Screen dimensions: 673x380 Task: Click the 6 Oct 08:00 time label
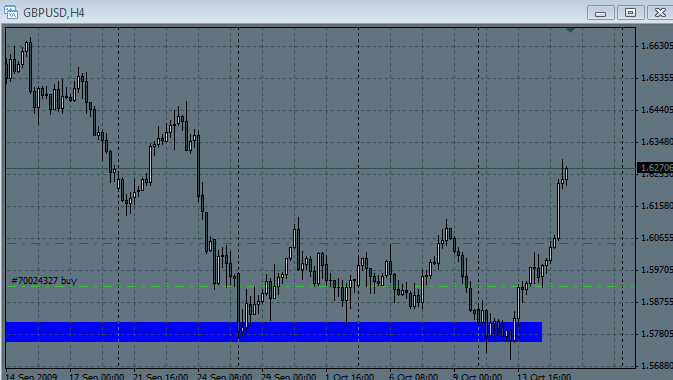click(414, 376)
